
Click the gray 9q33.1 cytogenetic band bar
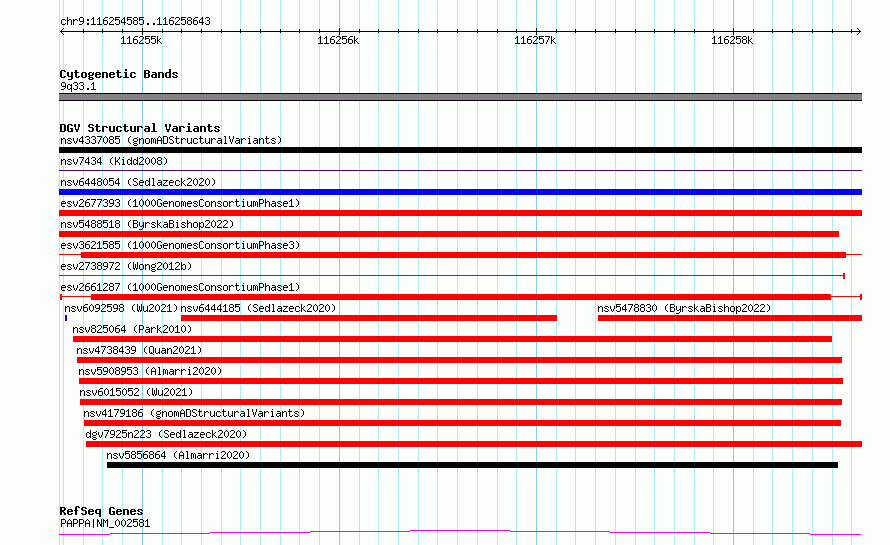pos(460,97)
